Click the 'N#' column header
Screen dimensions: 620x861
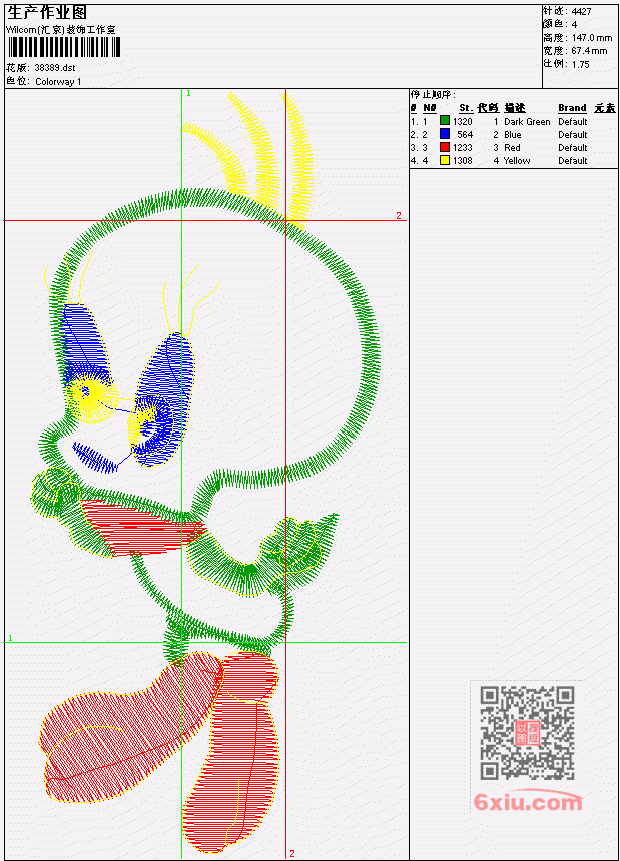tap(430, 108)
